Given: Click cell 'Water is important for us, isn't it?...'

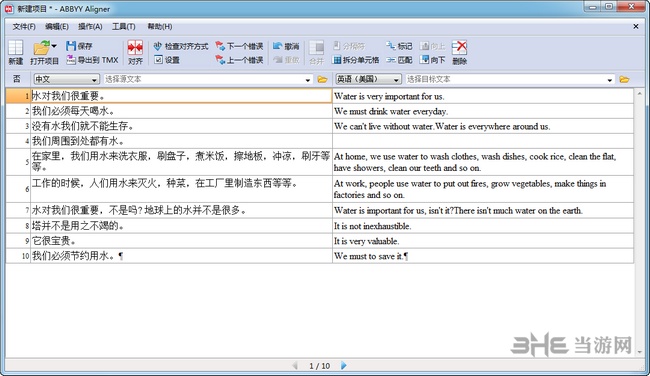Looking at the screenshot, I should click(483, 211).
